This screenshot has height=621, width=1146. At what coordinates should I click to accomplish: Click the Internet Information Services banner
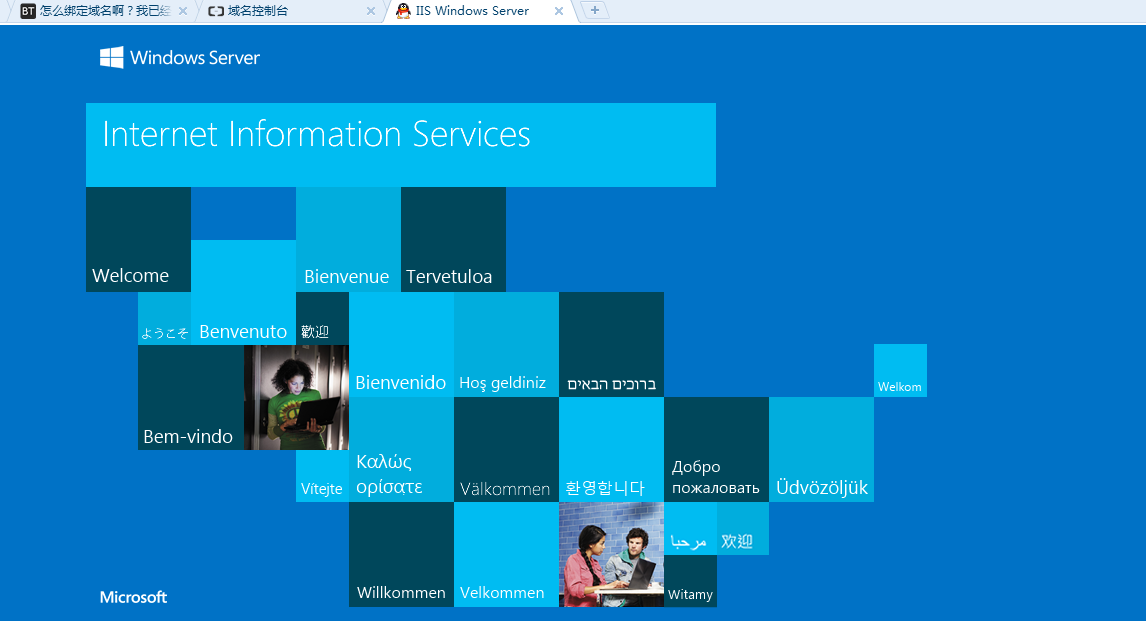point(401,145)
